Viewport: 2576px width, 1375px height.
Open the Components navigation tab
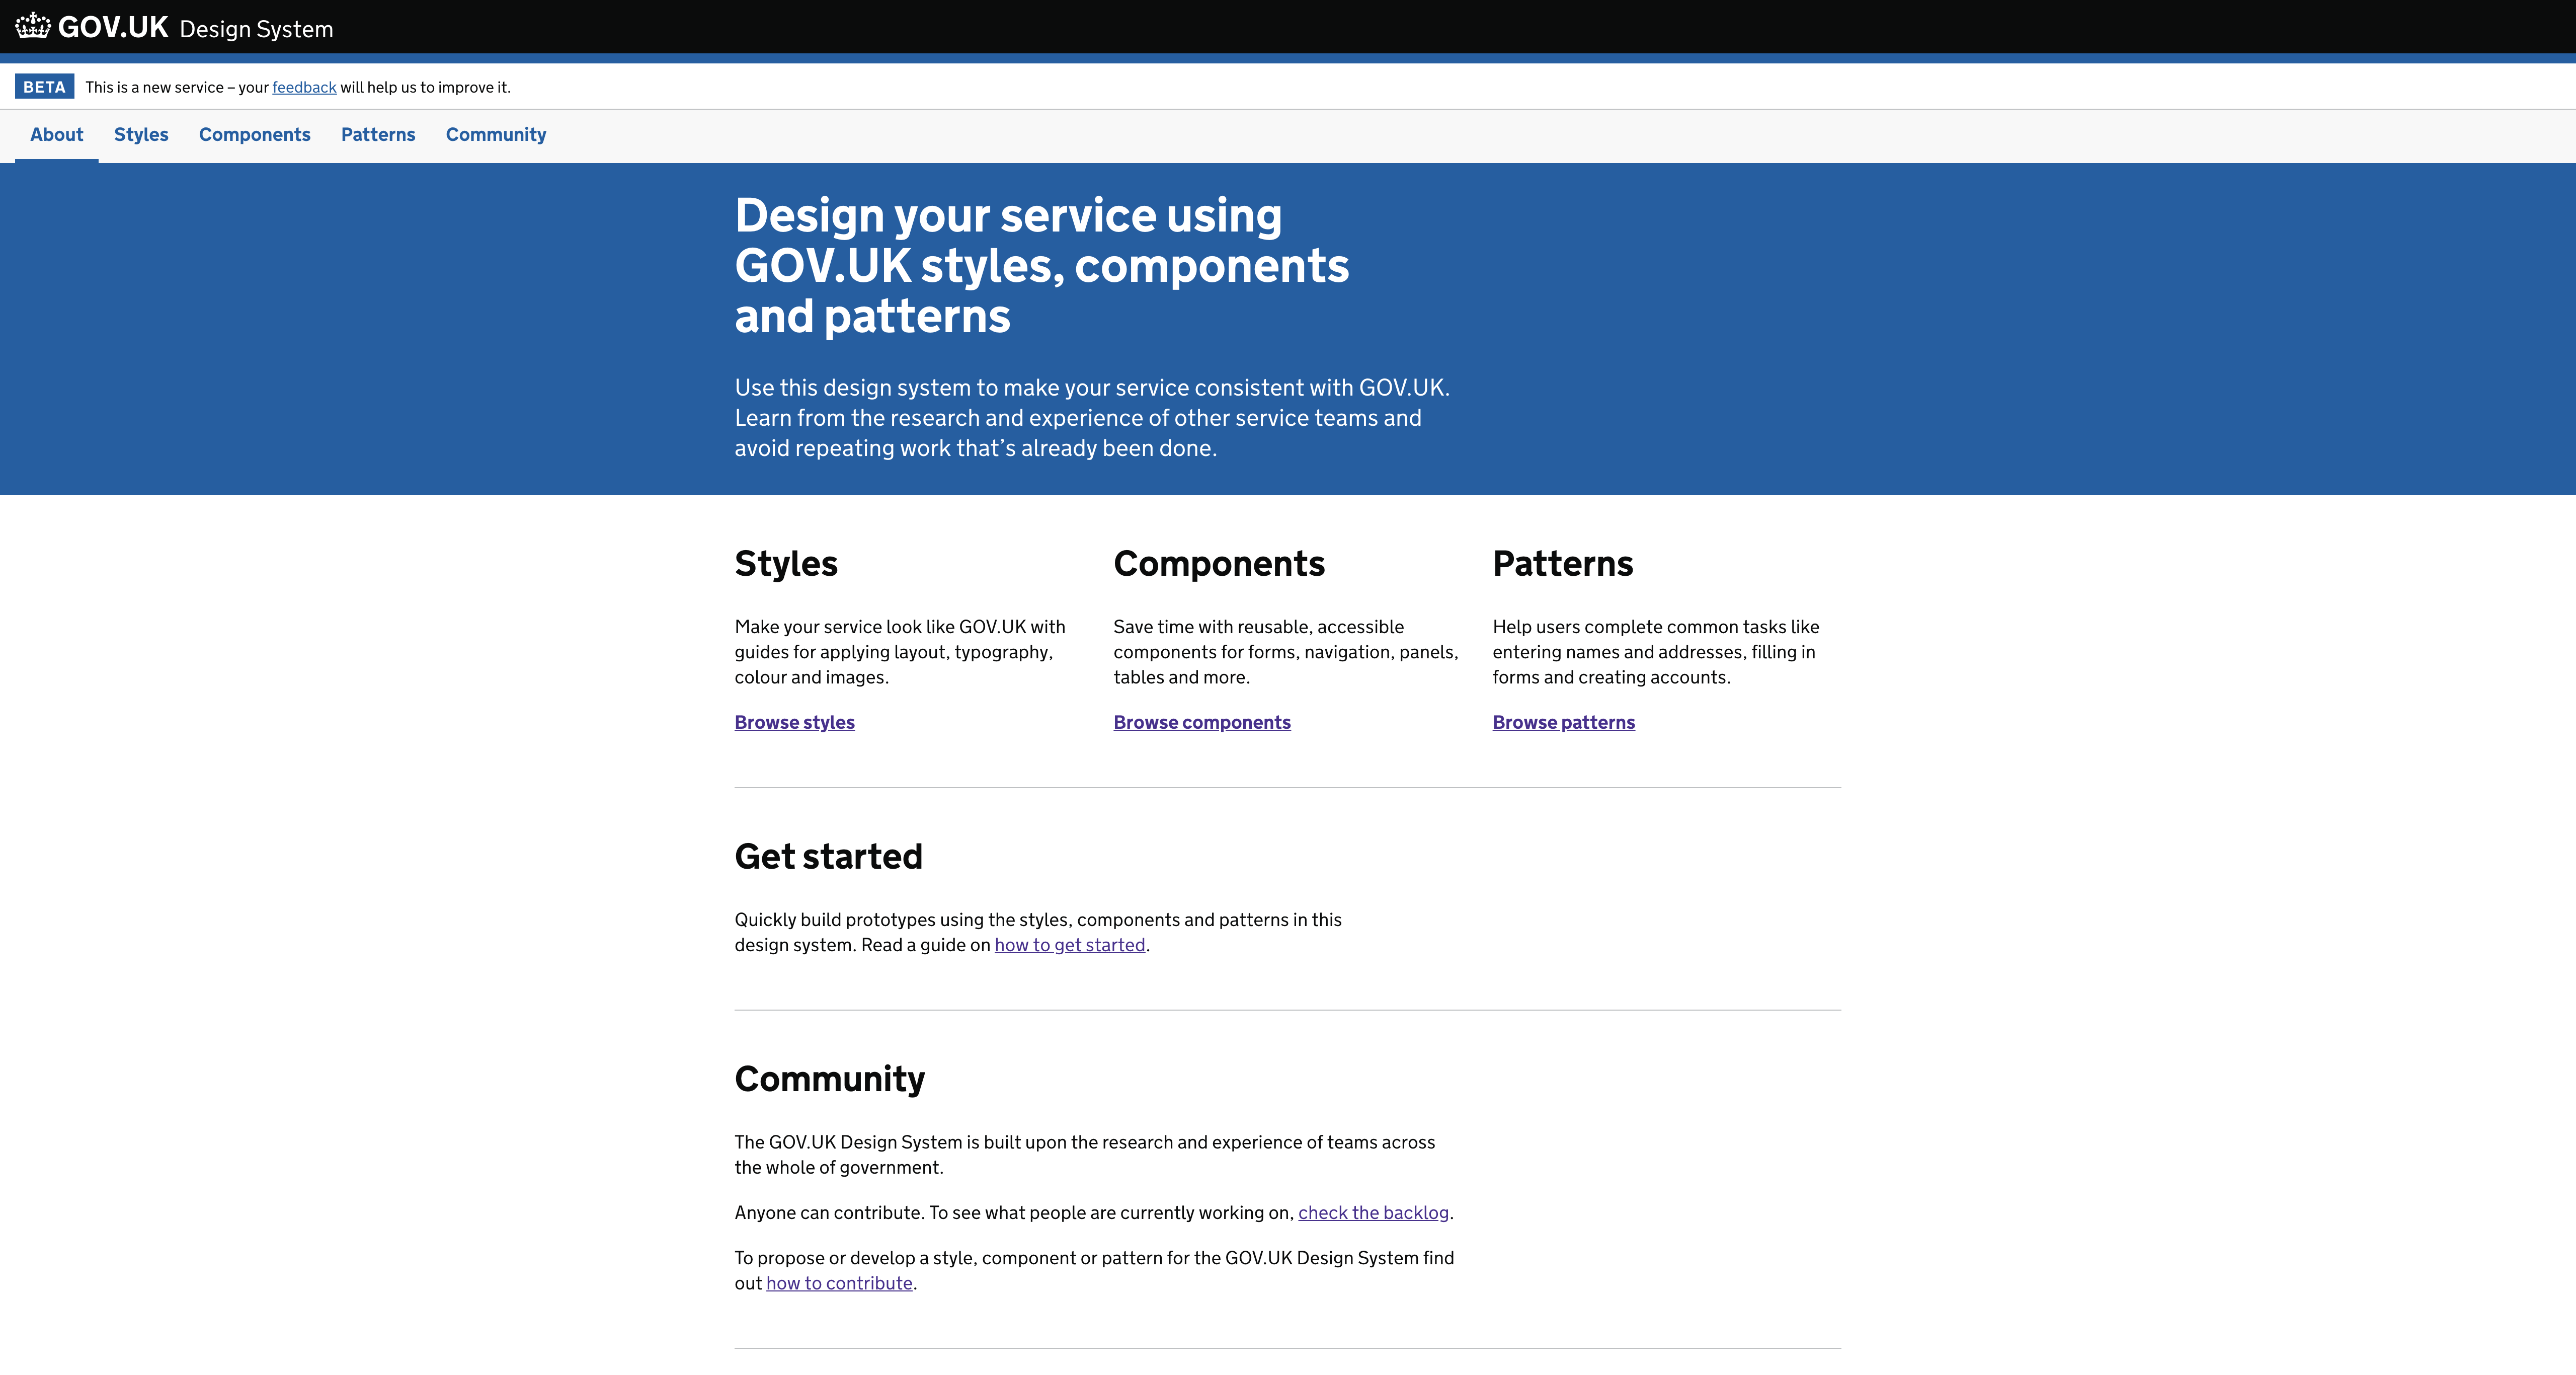254,135
